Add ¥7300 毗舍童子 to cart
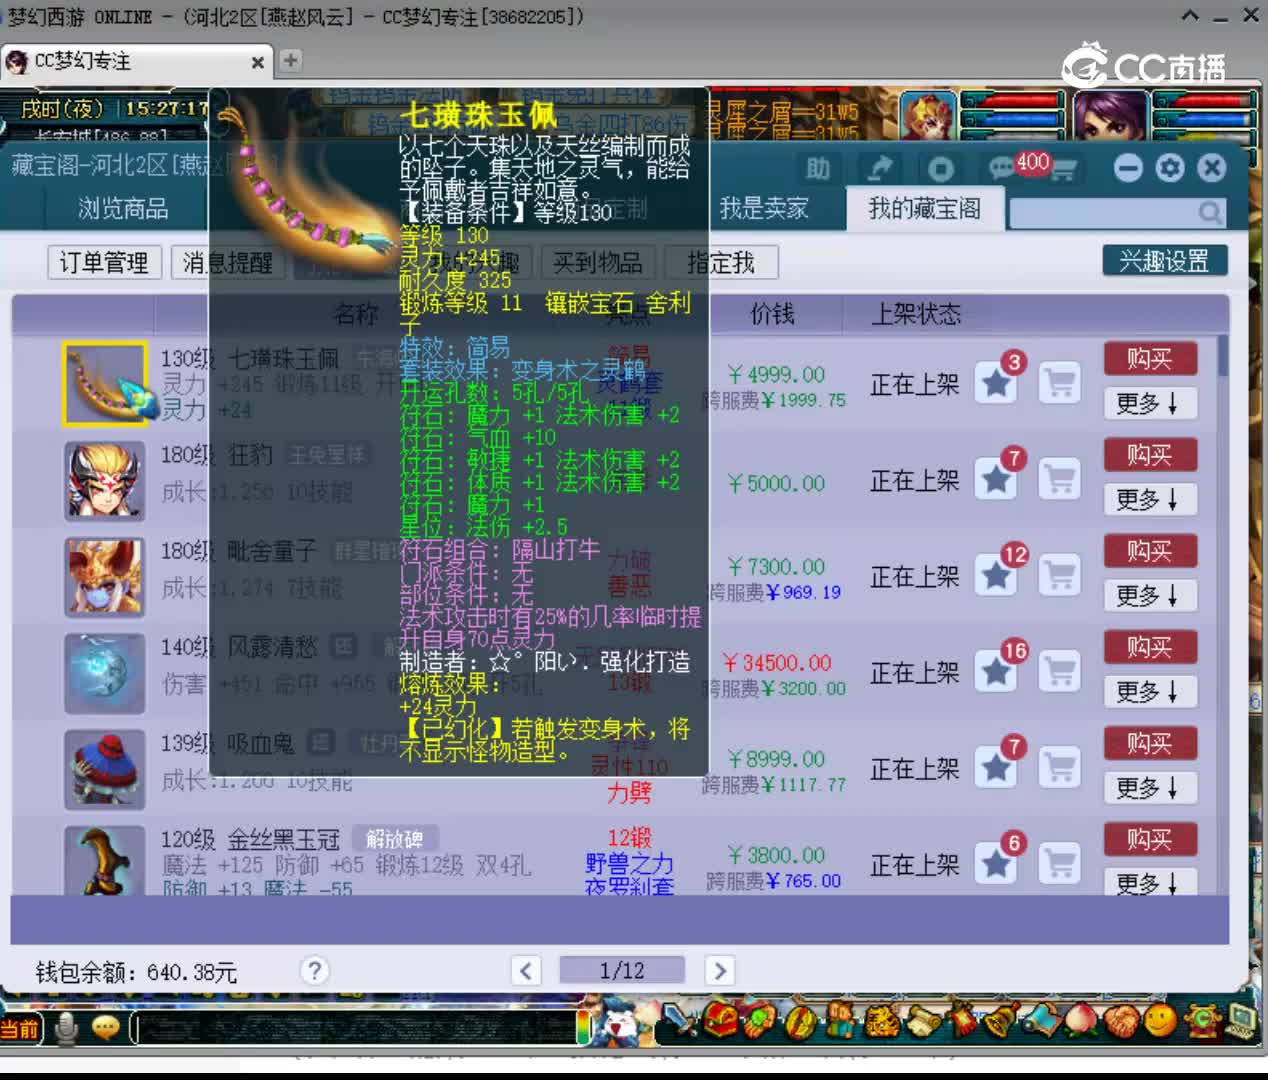1268x1080 pixels. pos(1060,575)
